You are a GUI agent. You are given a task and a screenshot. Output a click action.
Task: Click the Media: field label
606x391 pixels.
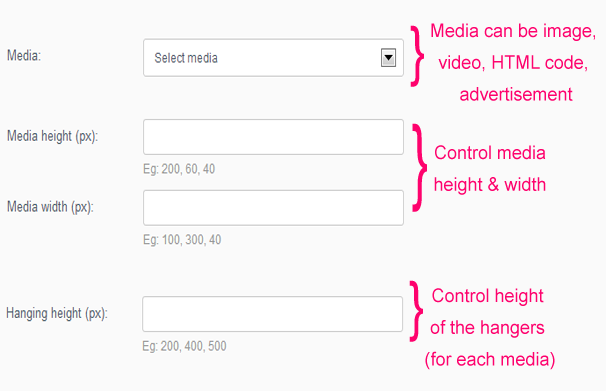[24, 56]
